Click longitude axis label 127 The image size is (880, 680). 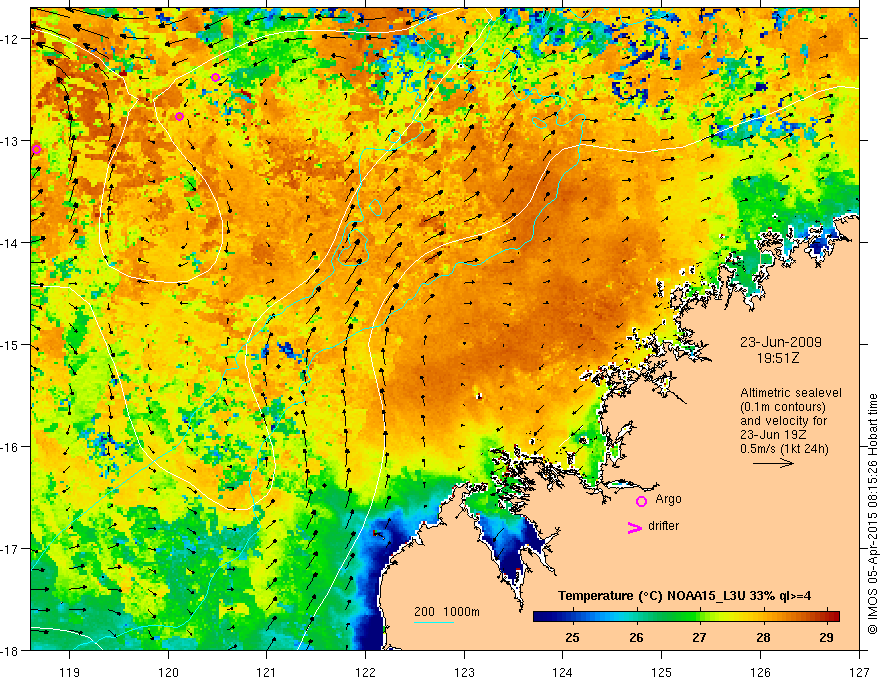pos(859,672)
